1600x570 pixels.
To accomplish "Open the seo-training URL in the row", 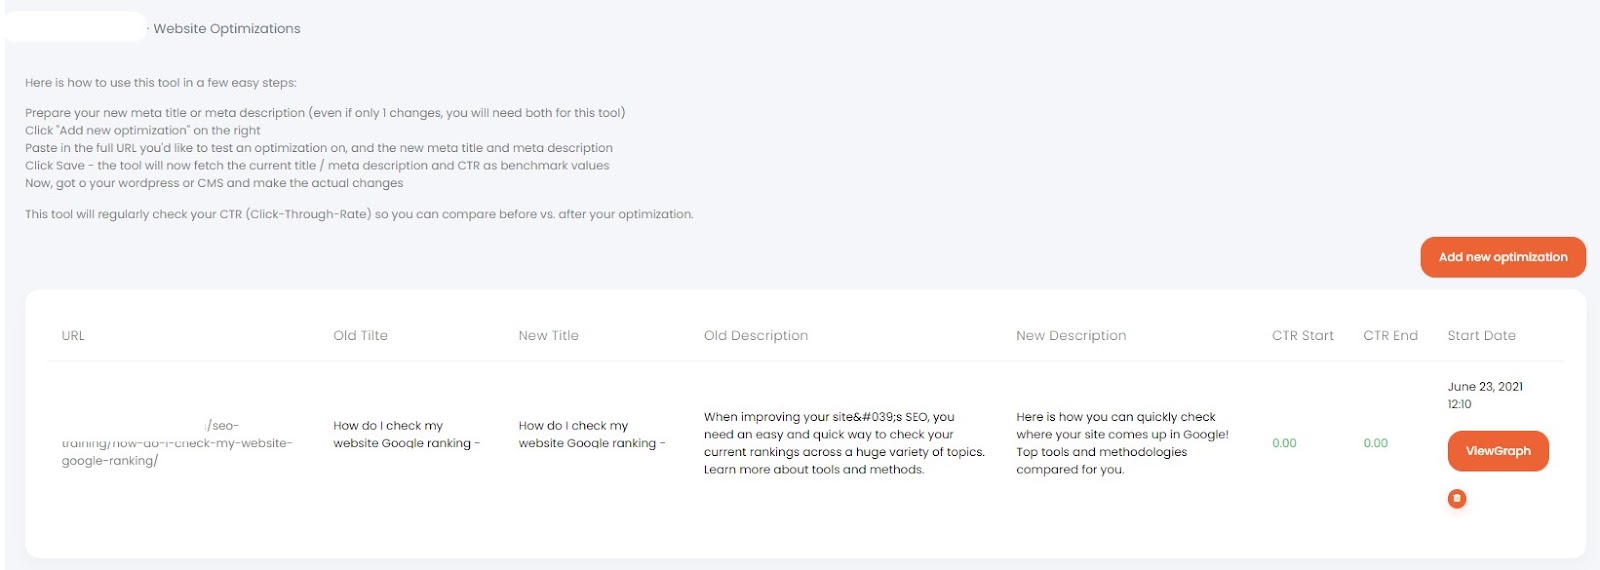I will click(177, 443).
